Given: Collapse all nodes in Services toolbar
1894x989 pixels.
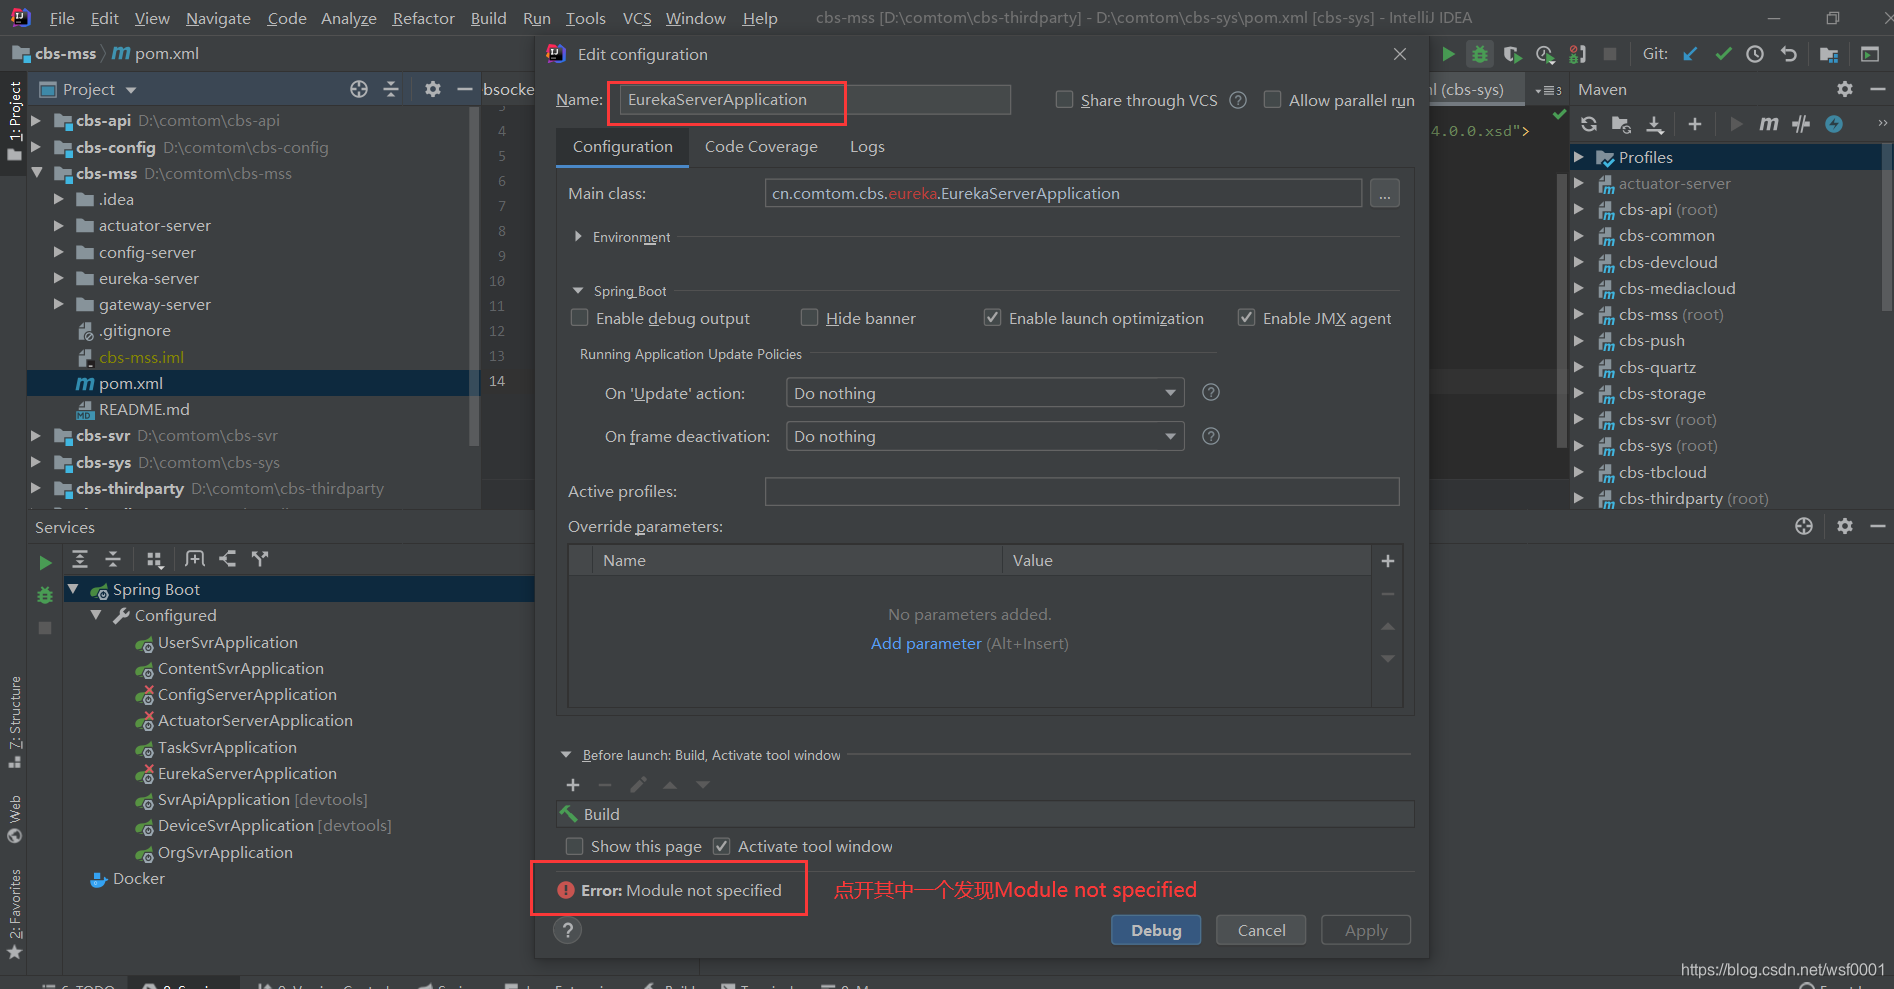Looking at the screenshot, I should point(113,559).
